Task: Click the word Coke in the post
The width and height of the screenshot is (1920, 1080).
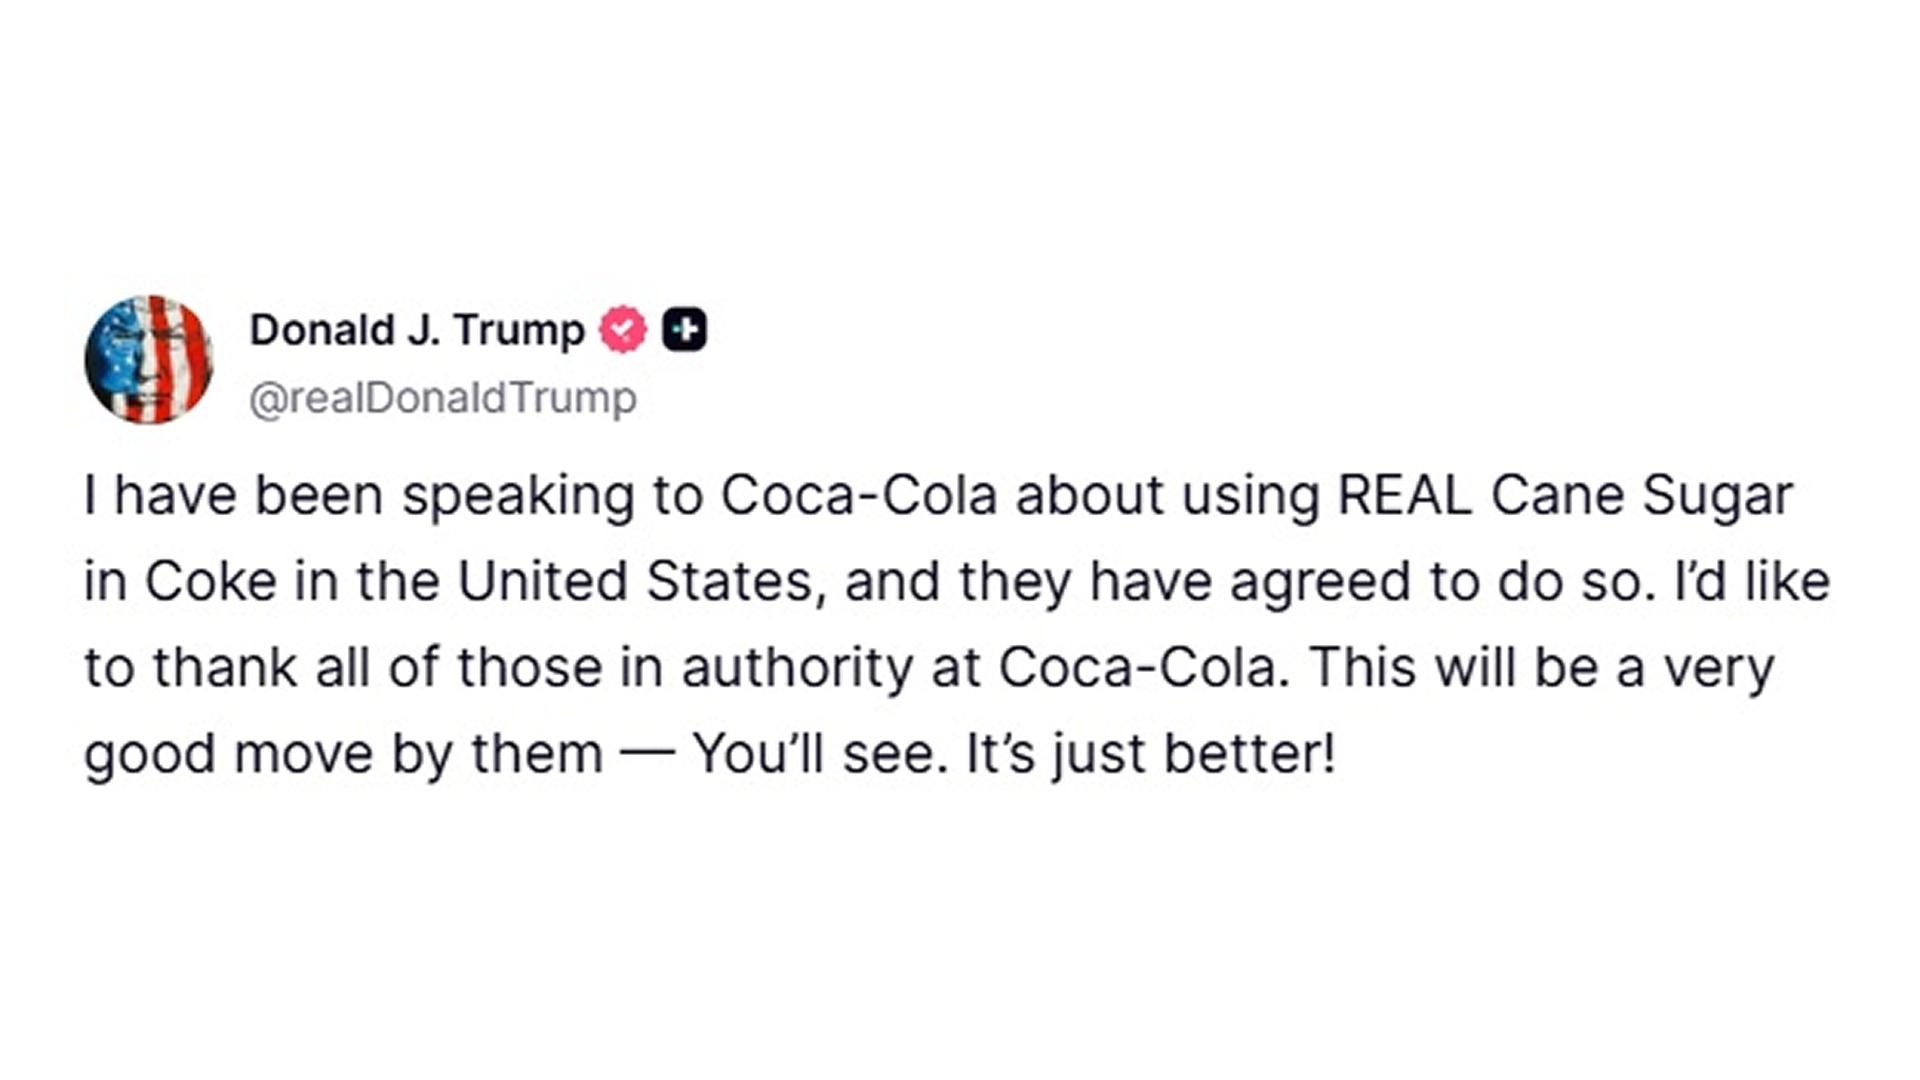Action: [x=210, y=582]
